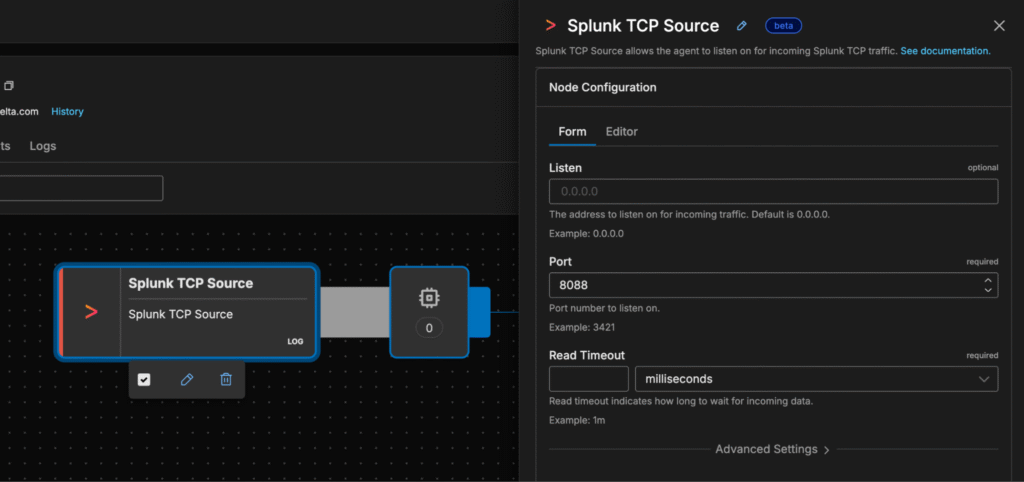Viewport: 1024px width, 482px height.
Task: Open the Logs tab
Action: pos(43,146)
